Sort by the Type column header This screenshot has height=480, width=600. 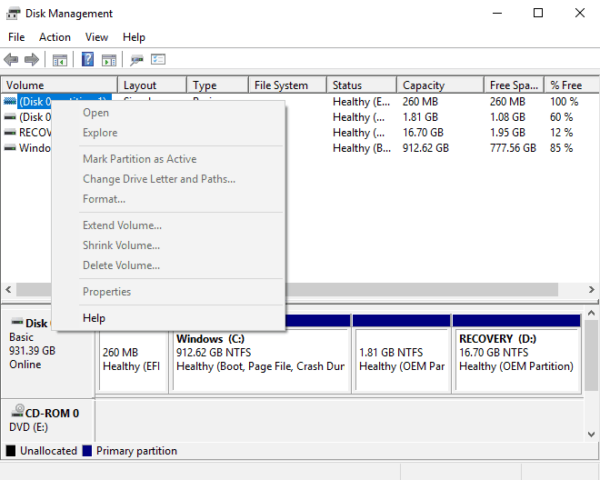tap(217, 85)
